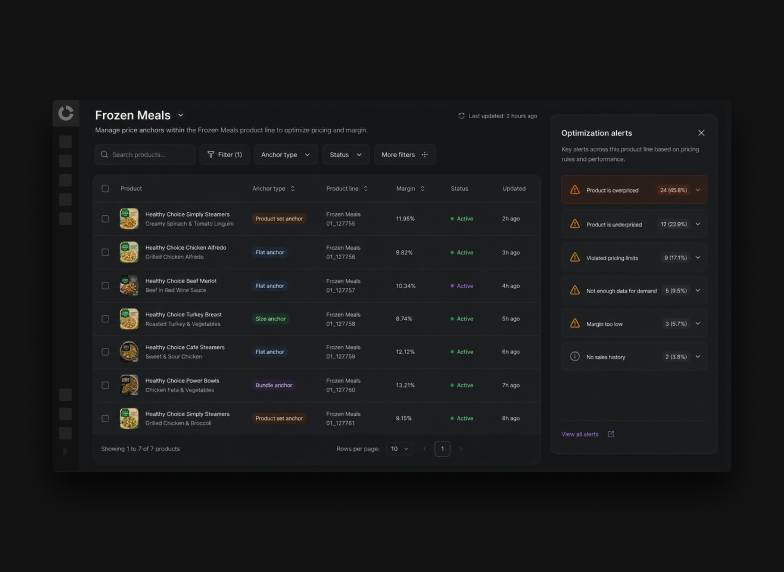Click the external link icon beside View all alerts
This screenshot has height=572, width=784.
610,434
